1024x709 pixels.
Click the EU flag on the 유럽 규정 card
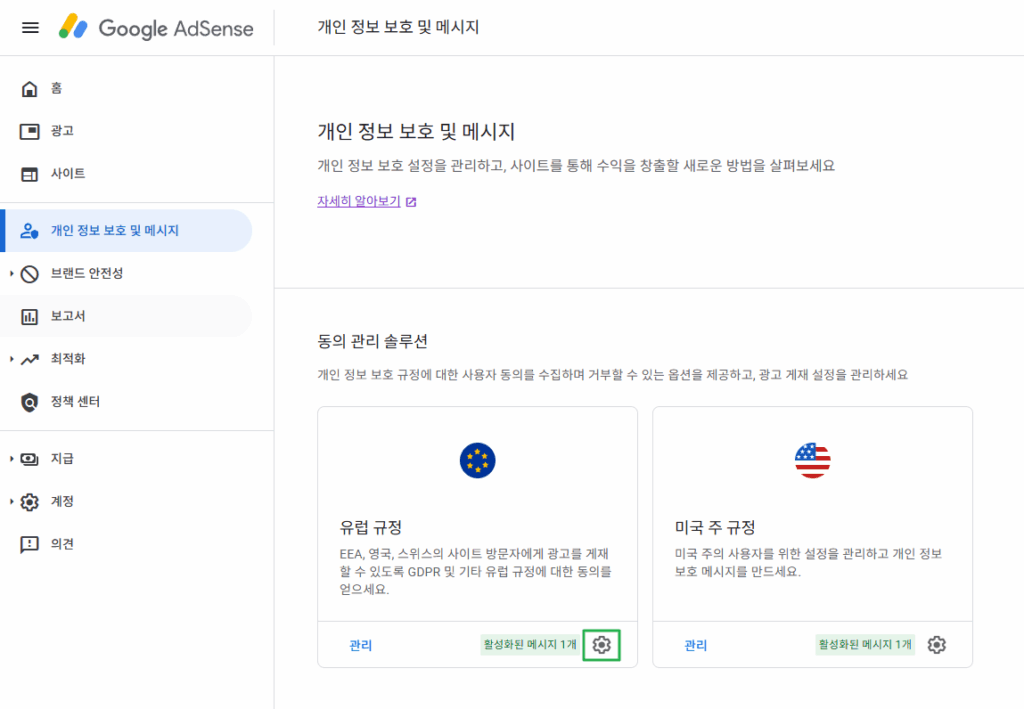477,461
